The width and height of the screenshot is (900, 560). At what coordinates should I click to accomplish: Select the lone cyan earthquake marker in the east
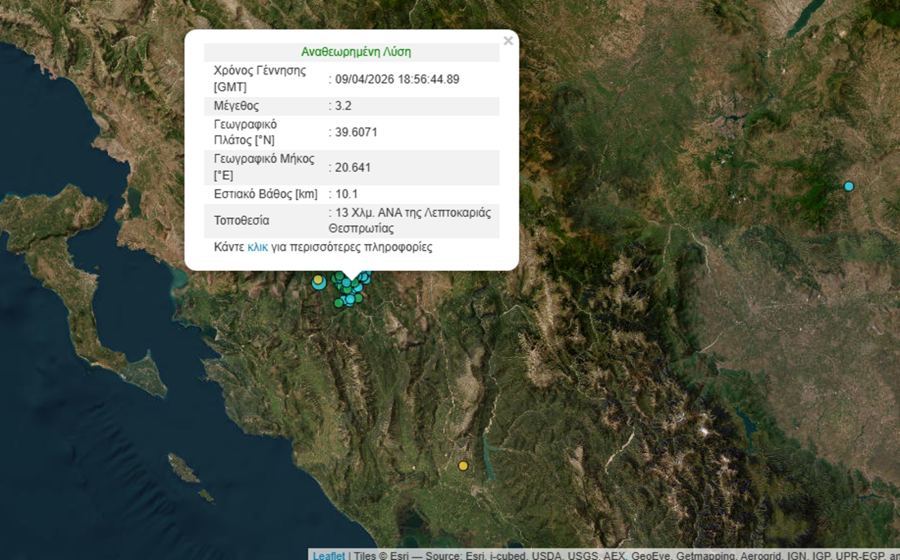coord(849,186)
